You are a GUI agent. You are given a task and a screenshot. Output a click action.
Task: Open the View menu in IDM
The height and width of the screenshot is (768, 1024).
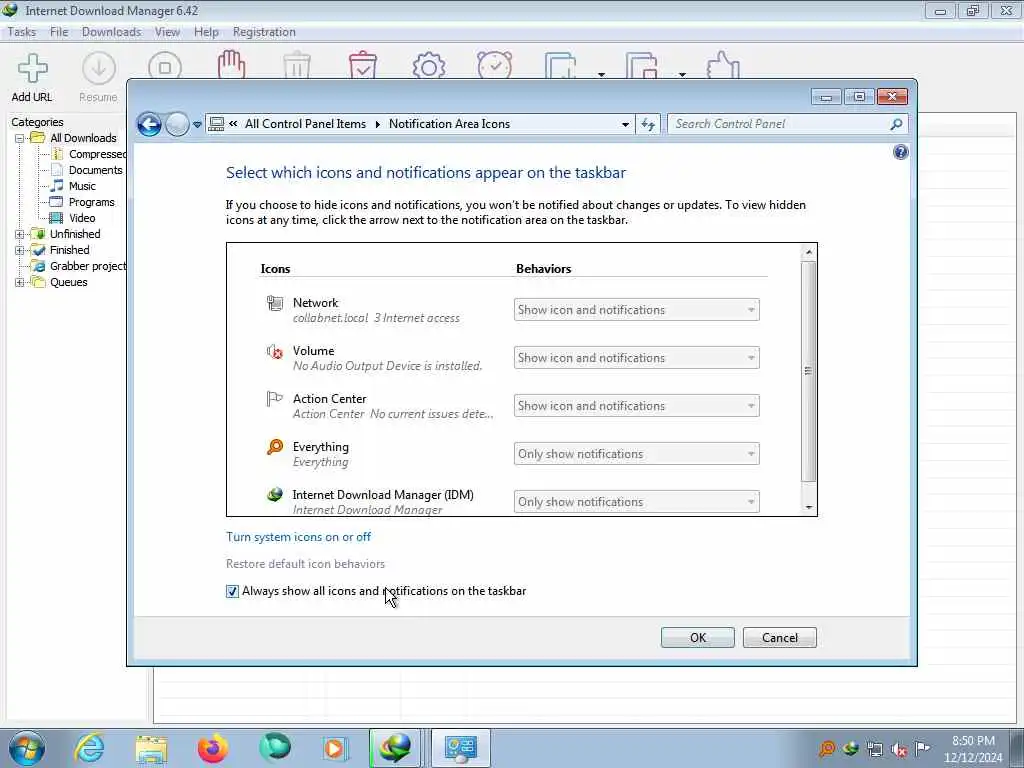point(167,32)
